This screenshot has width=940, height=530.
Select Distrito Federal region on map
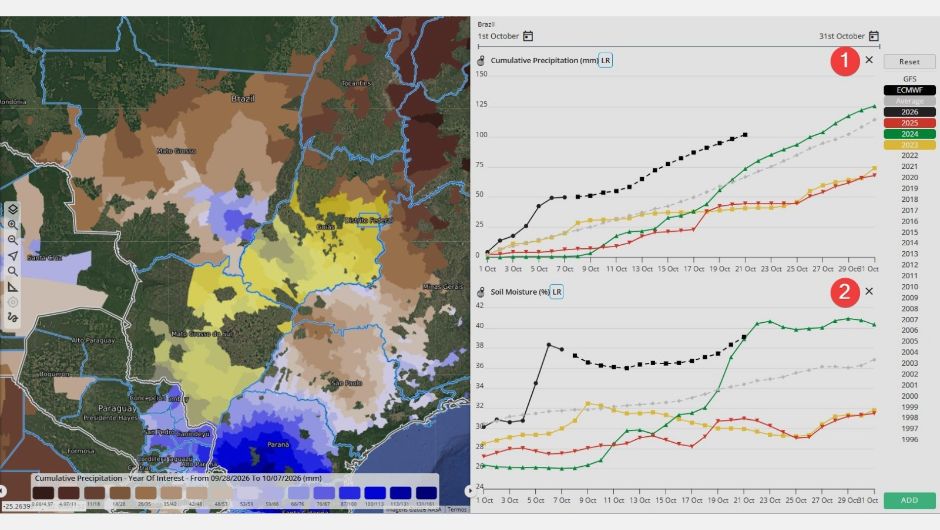(x=368, y=220)
